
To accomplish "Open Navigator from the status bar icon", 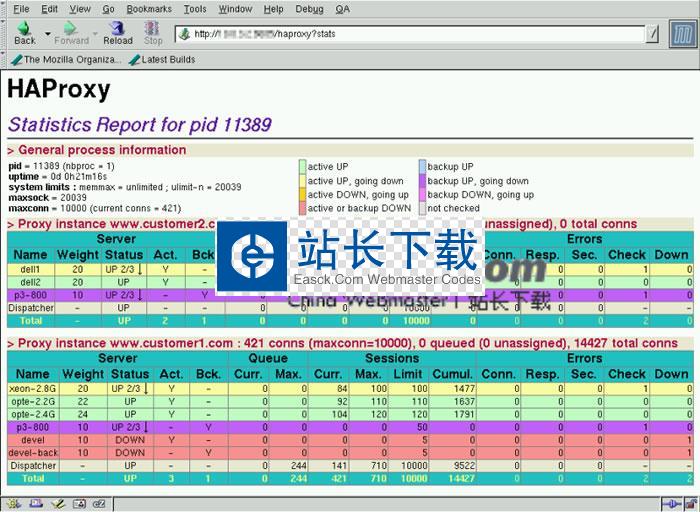I will point(12,504).
